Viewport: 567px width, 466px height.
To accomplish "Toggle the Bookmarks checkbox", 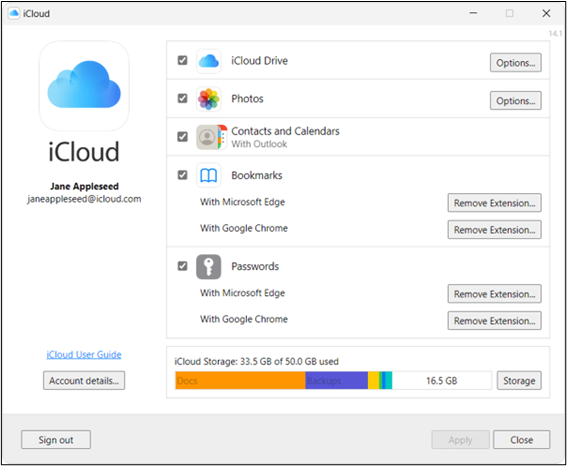I will tap(183, 175).
